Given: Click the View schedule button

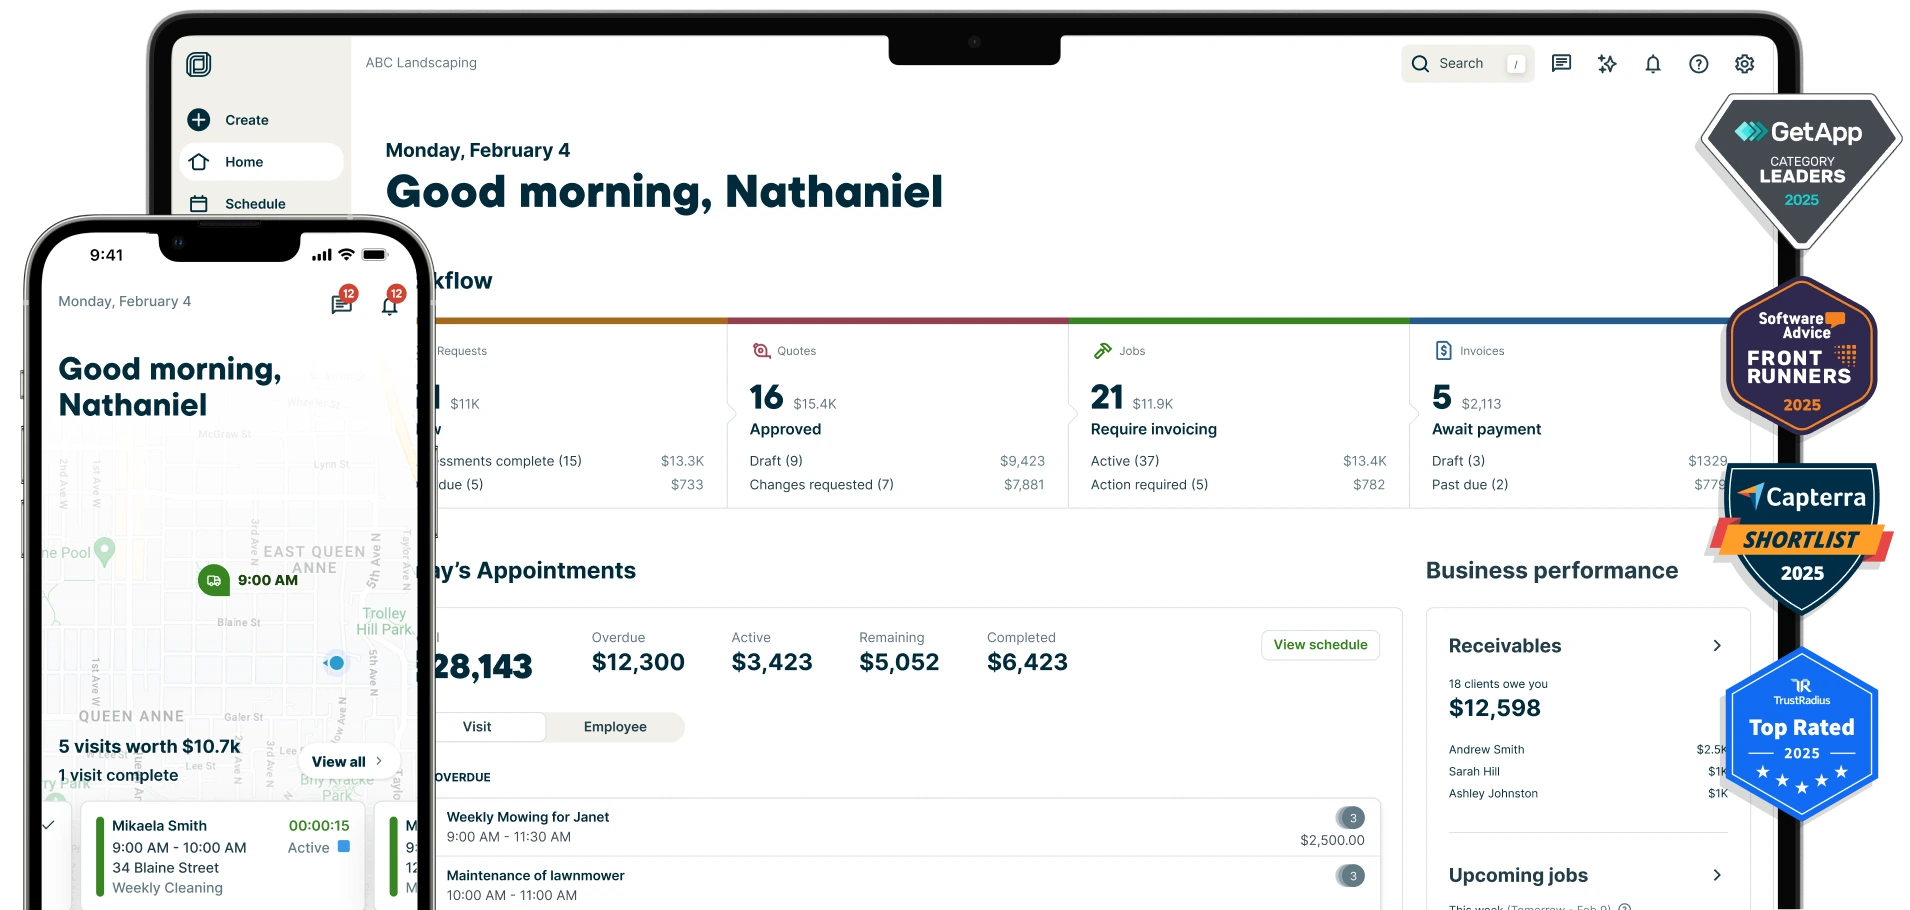Looking at the screenshot, I should [x=1319, y=645].
